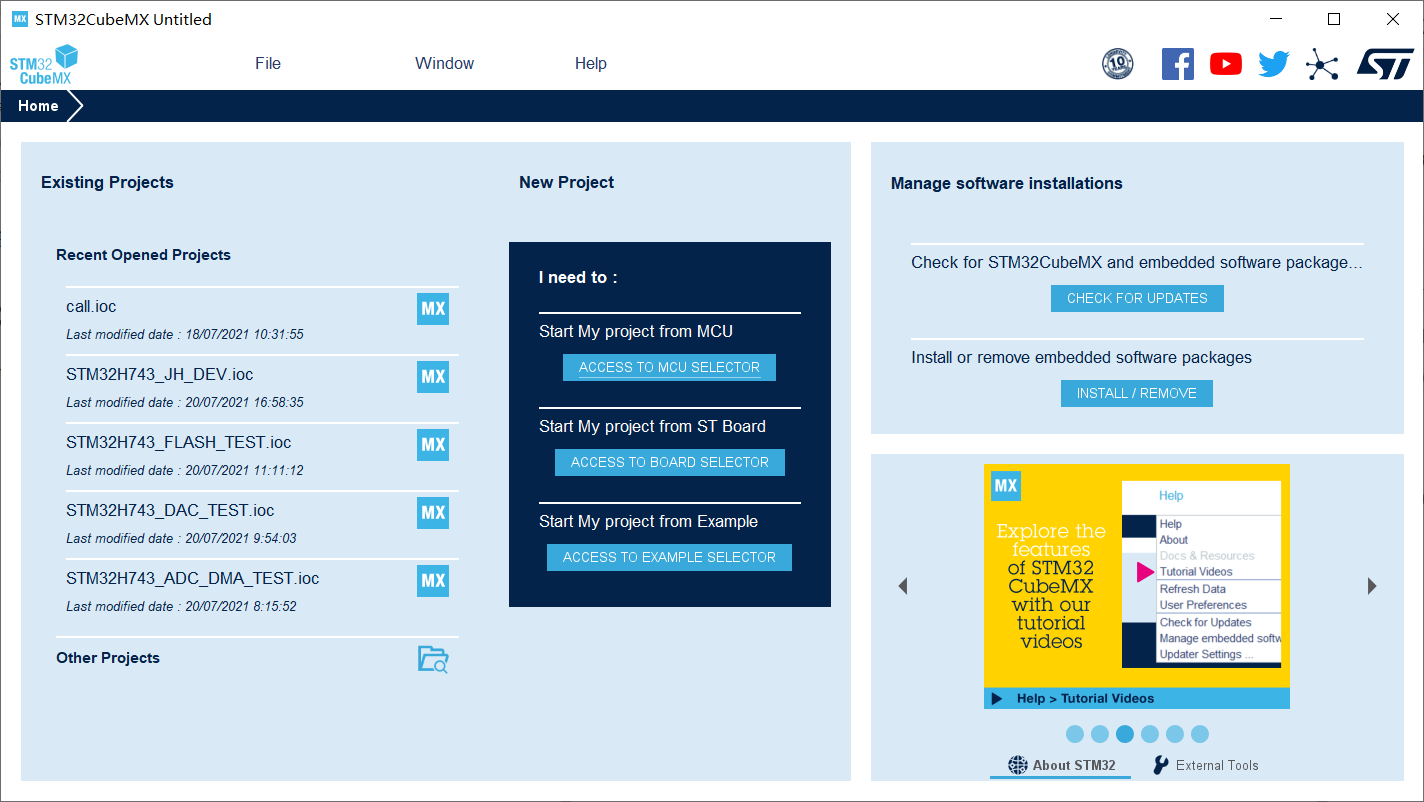The image size is (1424, 802).
Task: Open the File menu
Action: pyautogui.click(x=268, y=63)
